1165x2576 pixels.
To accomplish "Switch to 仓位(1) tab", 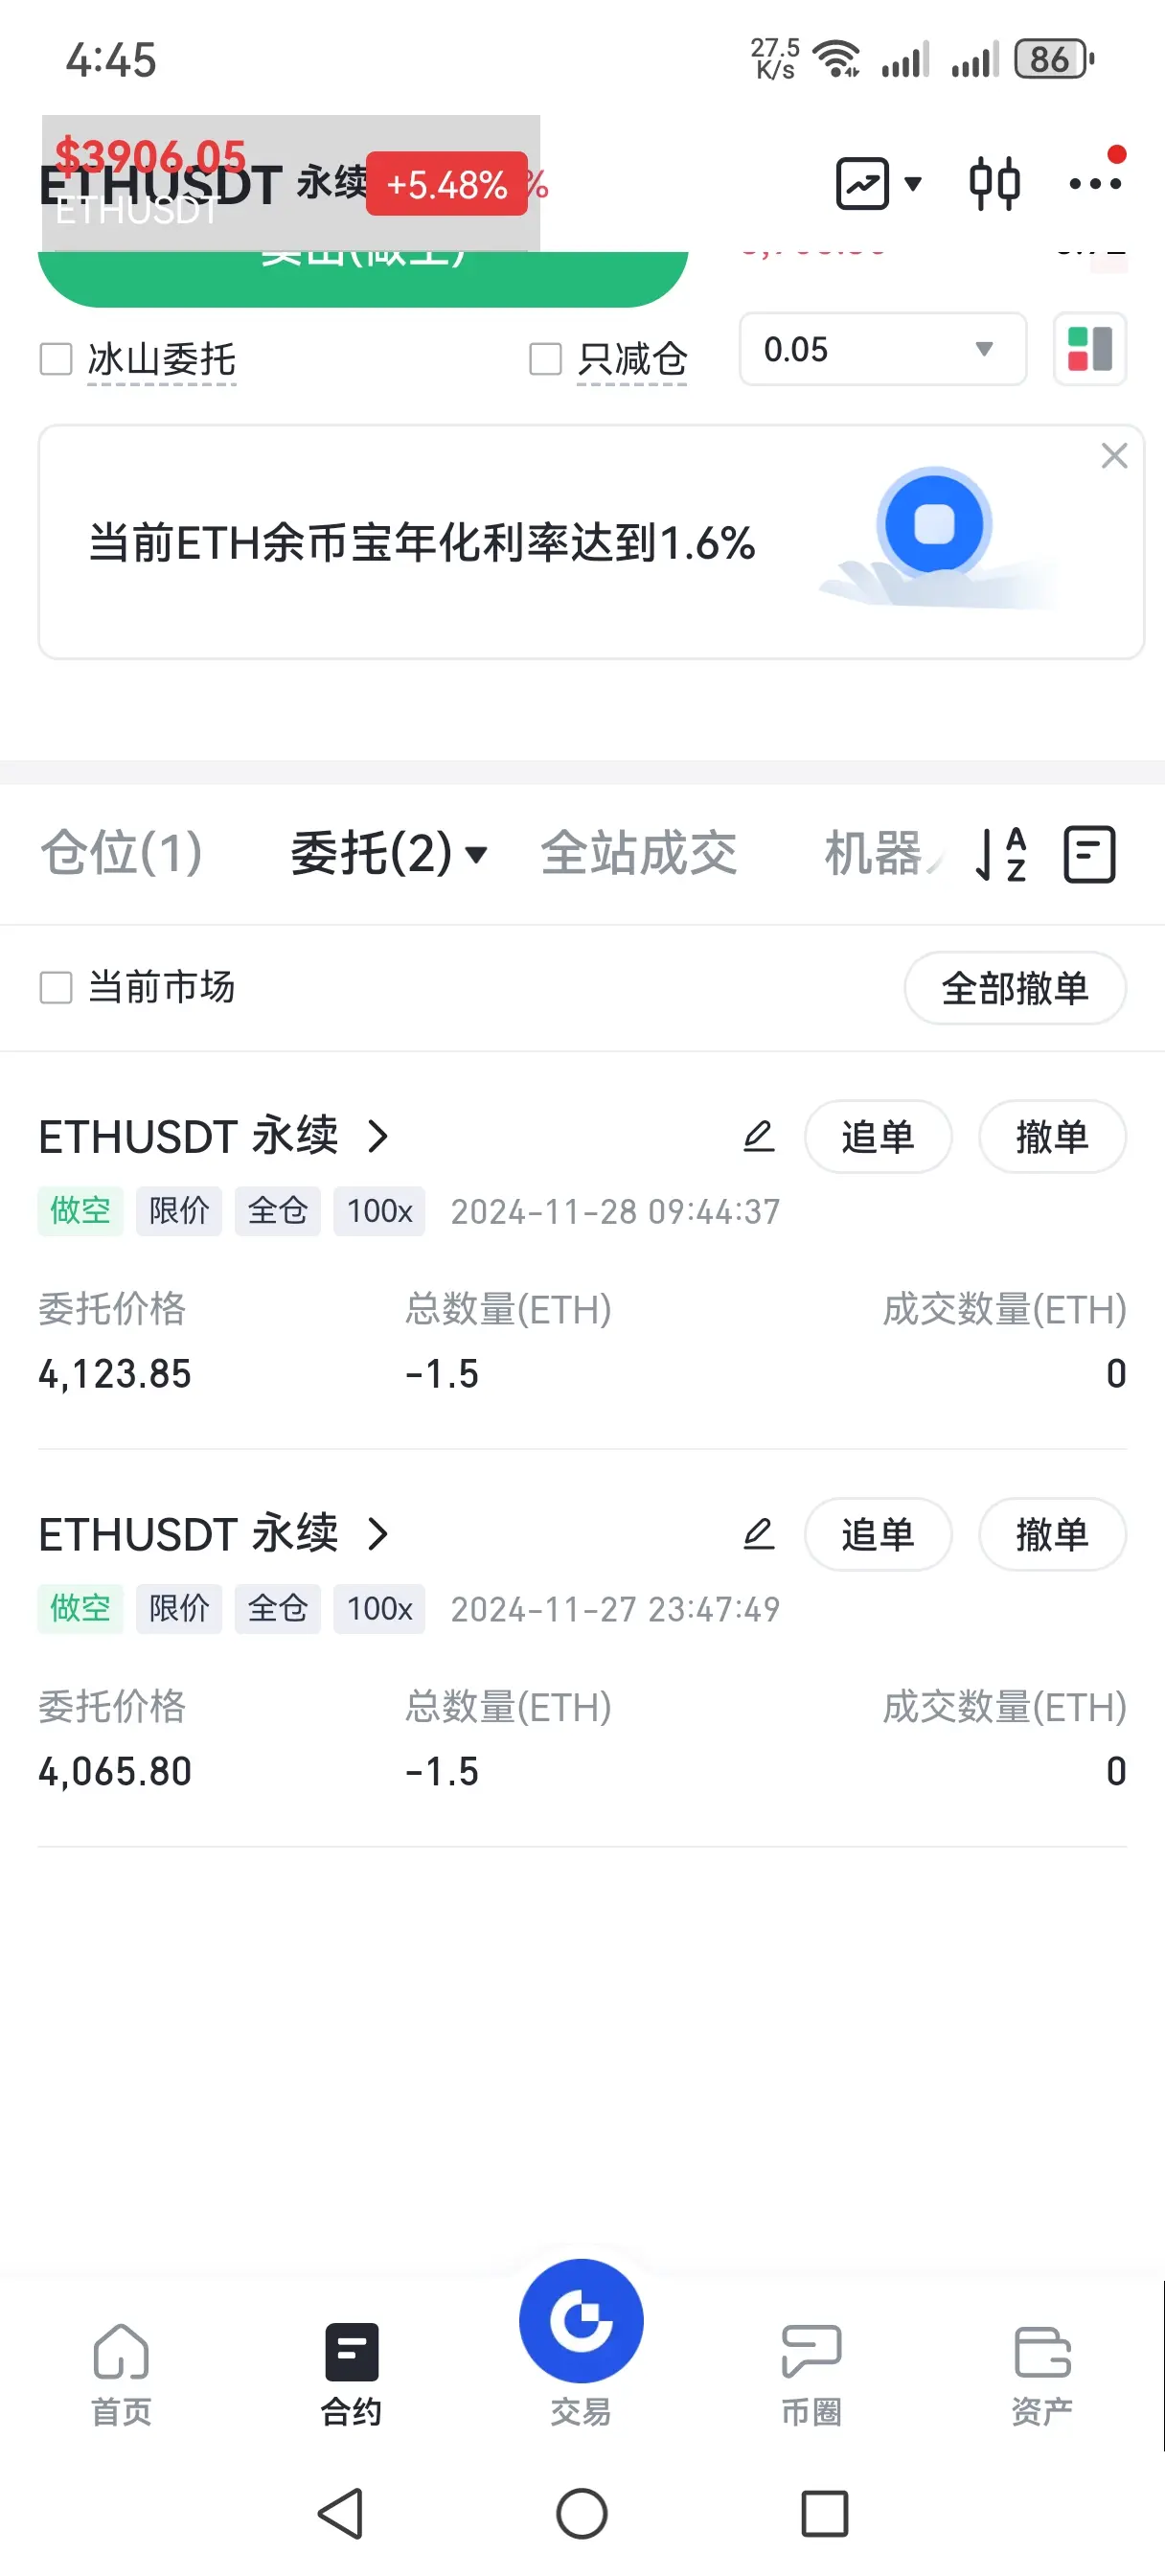I will coord(121,853).
